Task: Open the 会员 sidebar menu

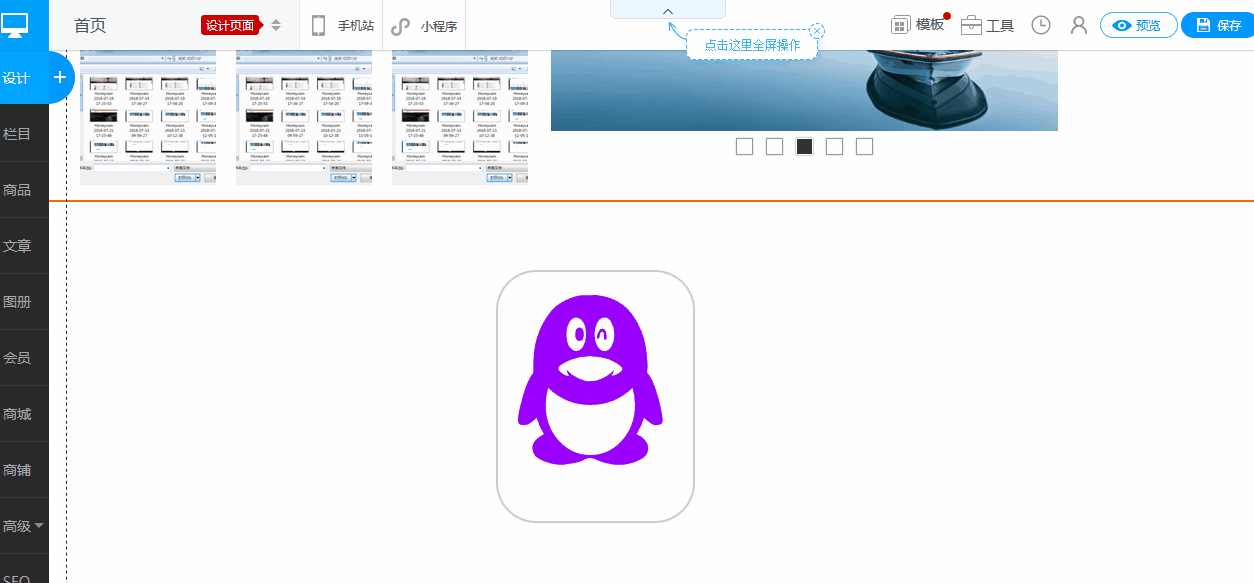Action: pyautogui.click(x=17, y=358)
